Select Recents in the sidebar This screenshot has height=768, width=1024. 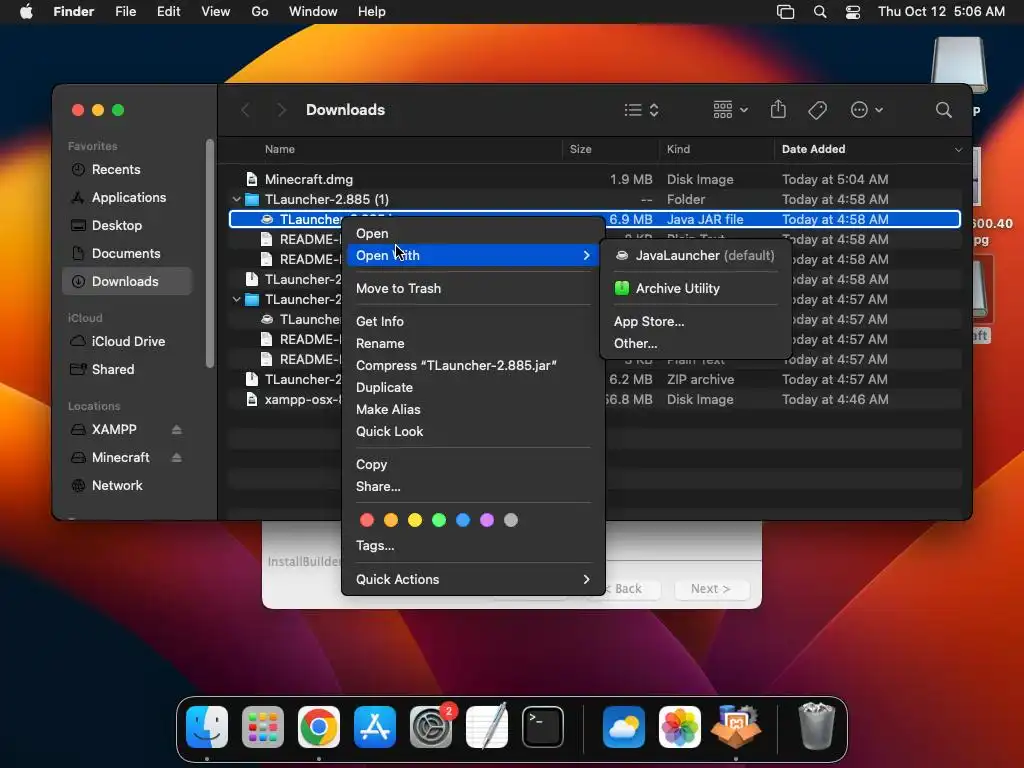(x=127, y=169)
